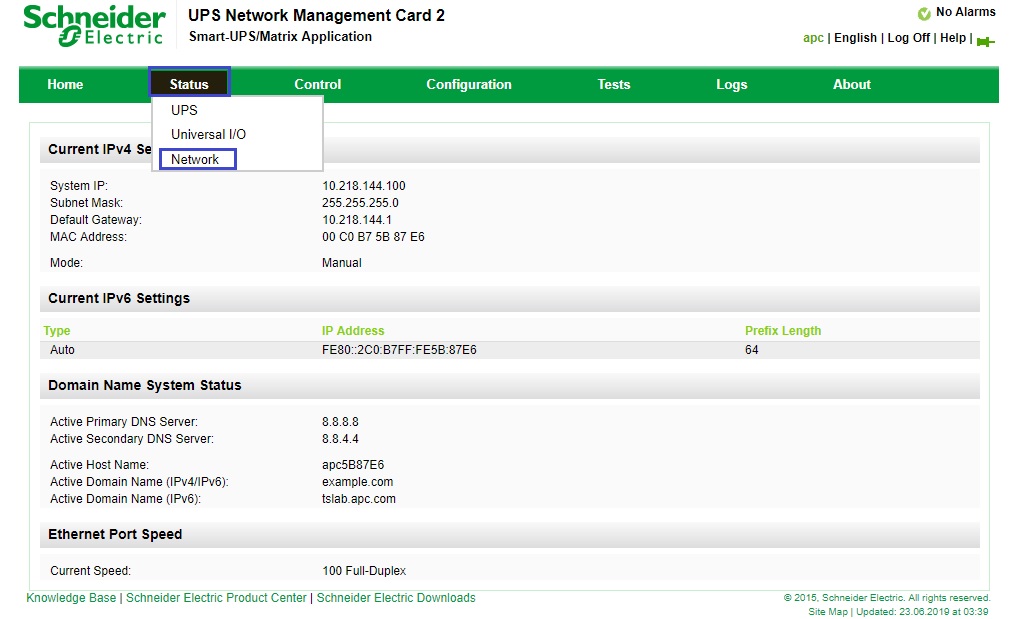Open the Status menu
1014x619 pixels.
[189, 84]
